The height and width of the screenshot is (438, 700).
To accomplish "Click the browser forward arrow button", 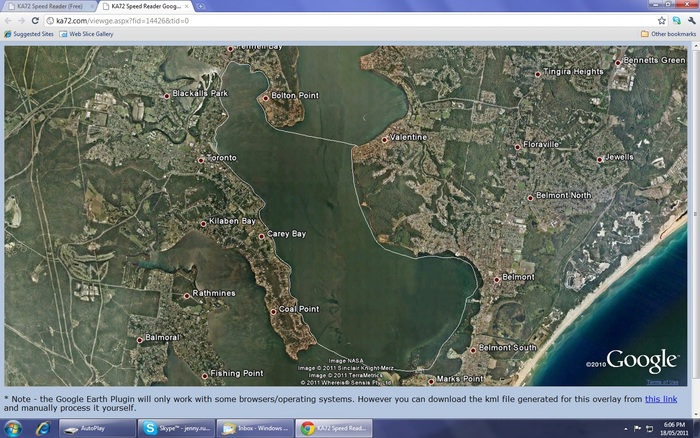I will click(x=20, y=20).
